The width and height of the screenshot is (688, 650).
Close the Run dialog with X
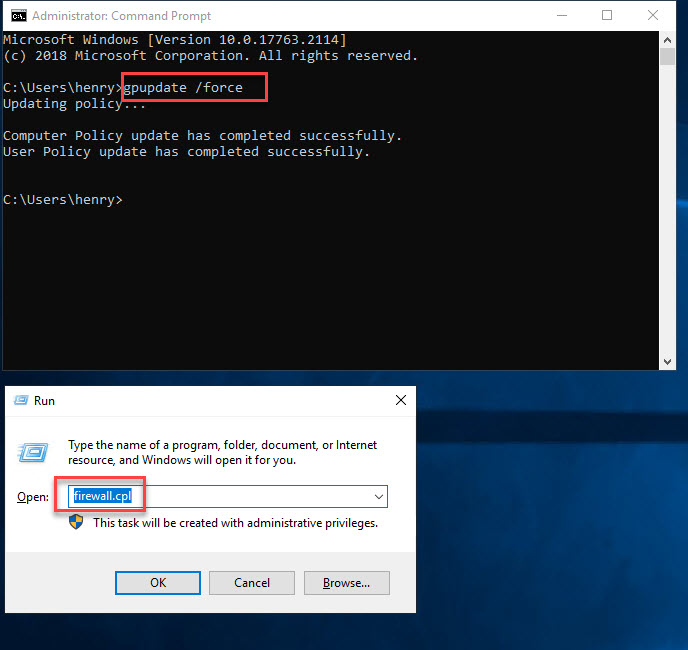[x=401, y=400]
